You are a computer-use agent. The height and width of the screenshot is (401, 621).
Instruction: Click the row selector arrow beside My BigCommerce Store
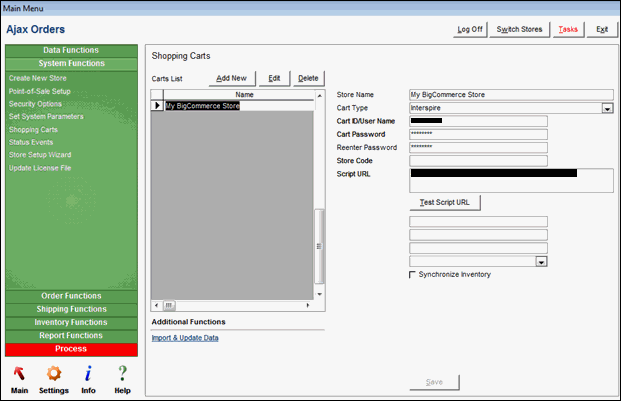(x=157, y=106)
